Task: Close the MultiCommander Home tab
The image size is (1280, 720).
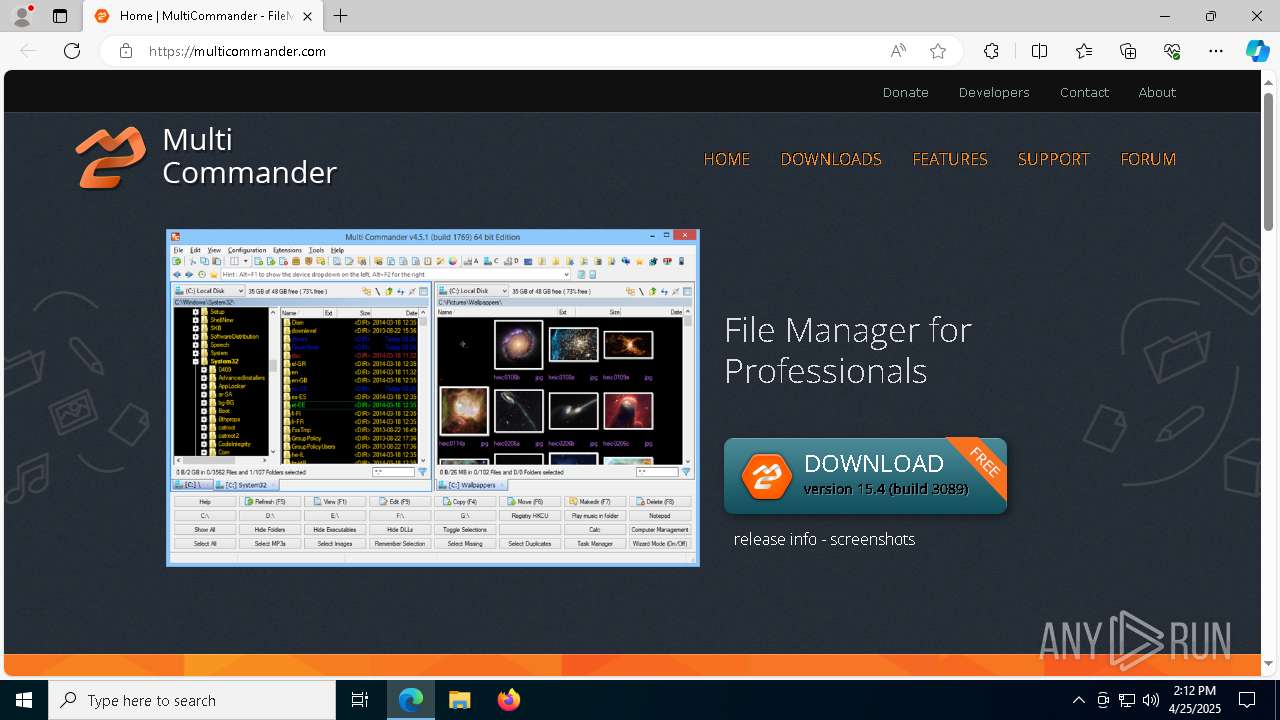Action: point(307,16)
